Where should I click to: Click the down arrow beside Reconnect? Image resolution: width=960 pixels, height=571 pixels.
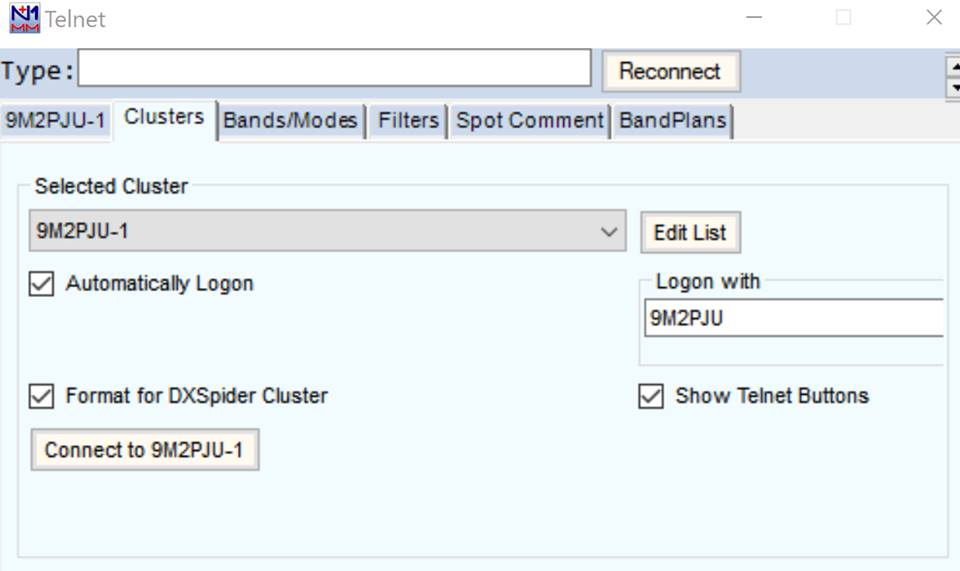(x=952, y=87)
